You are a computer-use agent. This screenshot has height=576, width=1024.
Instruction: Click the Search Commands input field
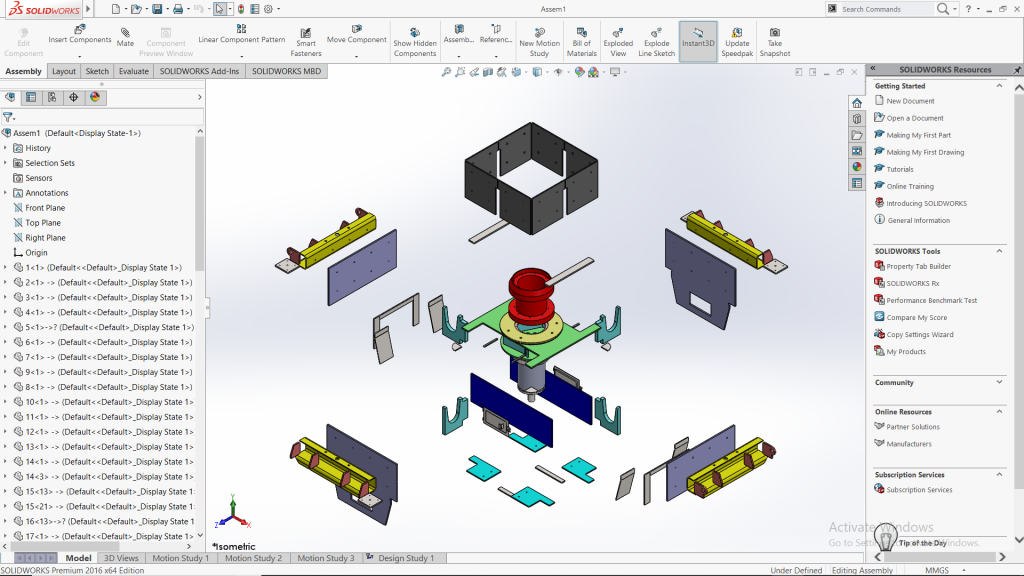(x=885, y=9)
